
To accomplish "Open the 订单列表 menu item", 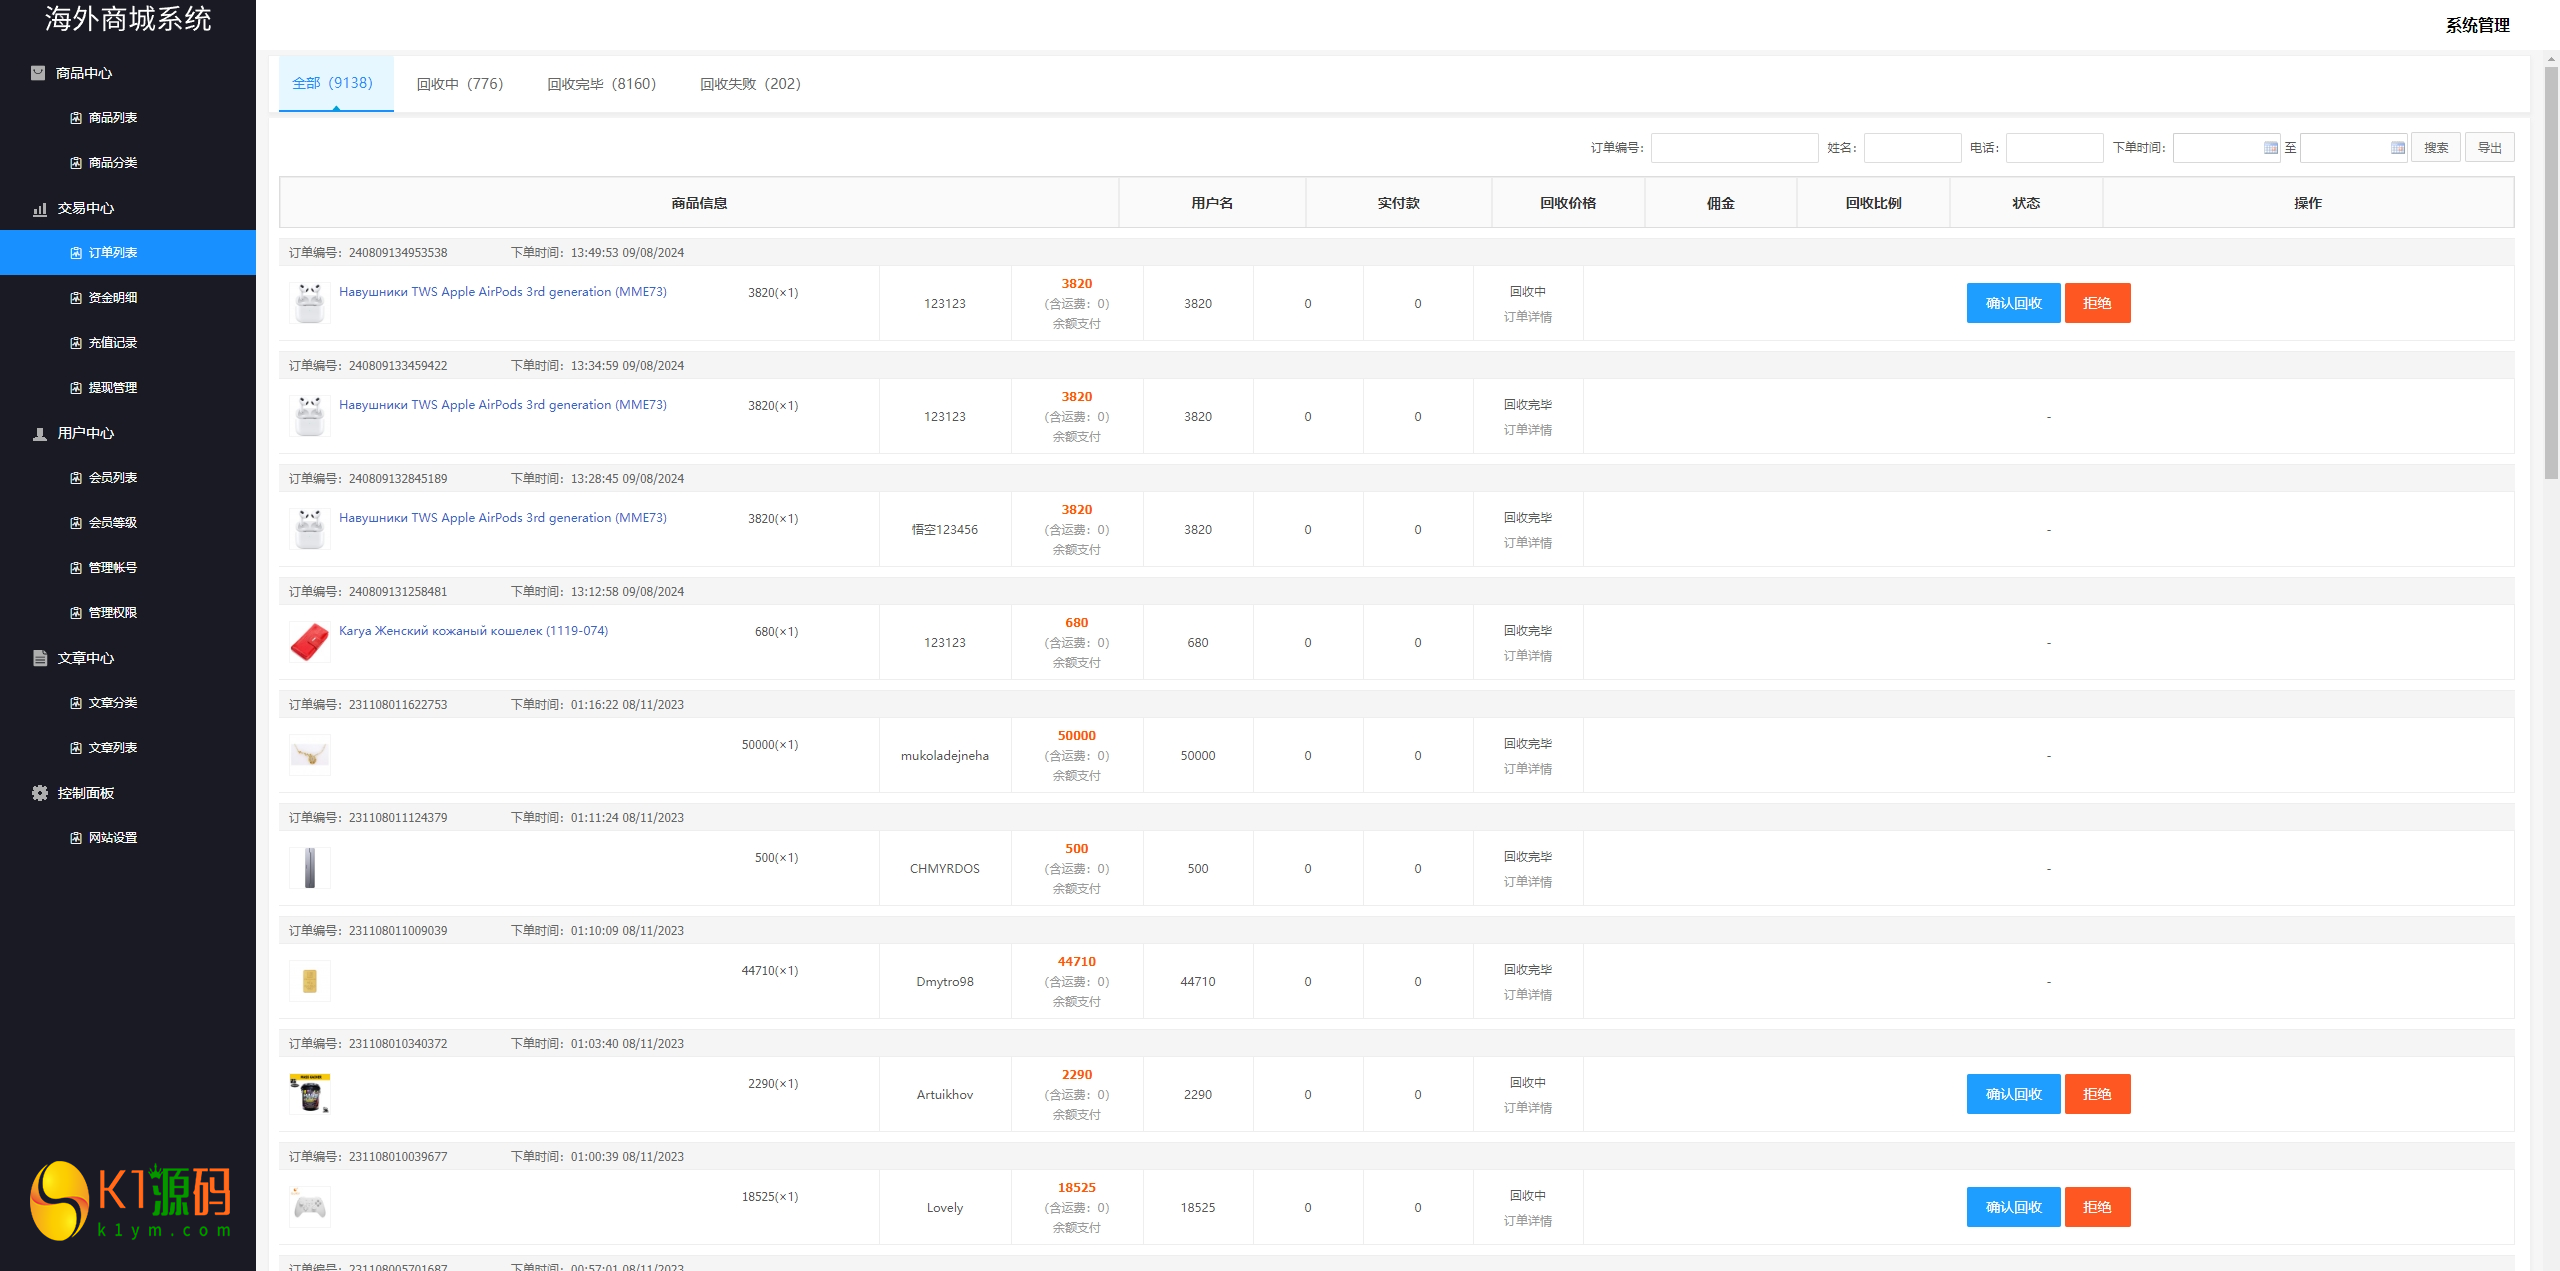I will point(128,253).
